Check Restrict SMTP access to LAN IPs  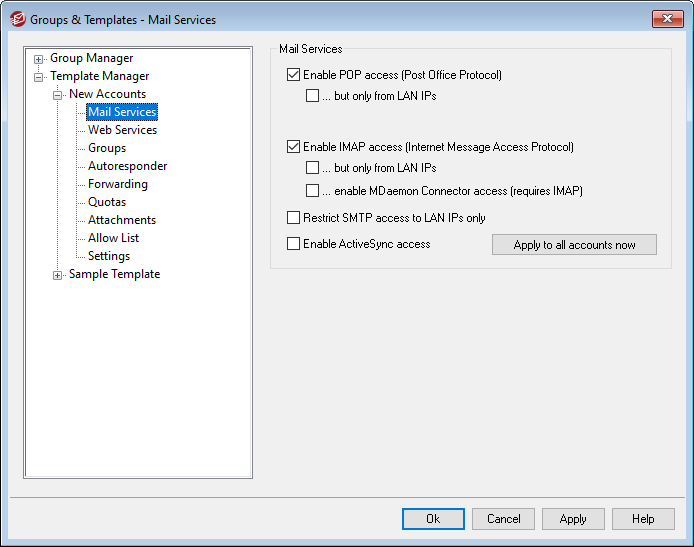(293, 218)
